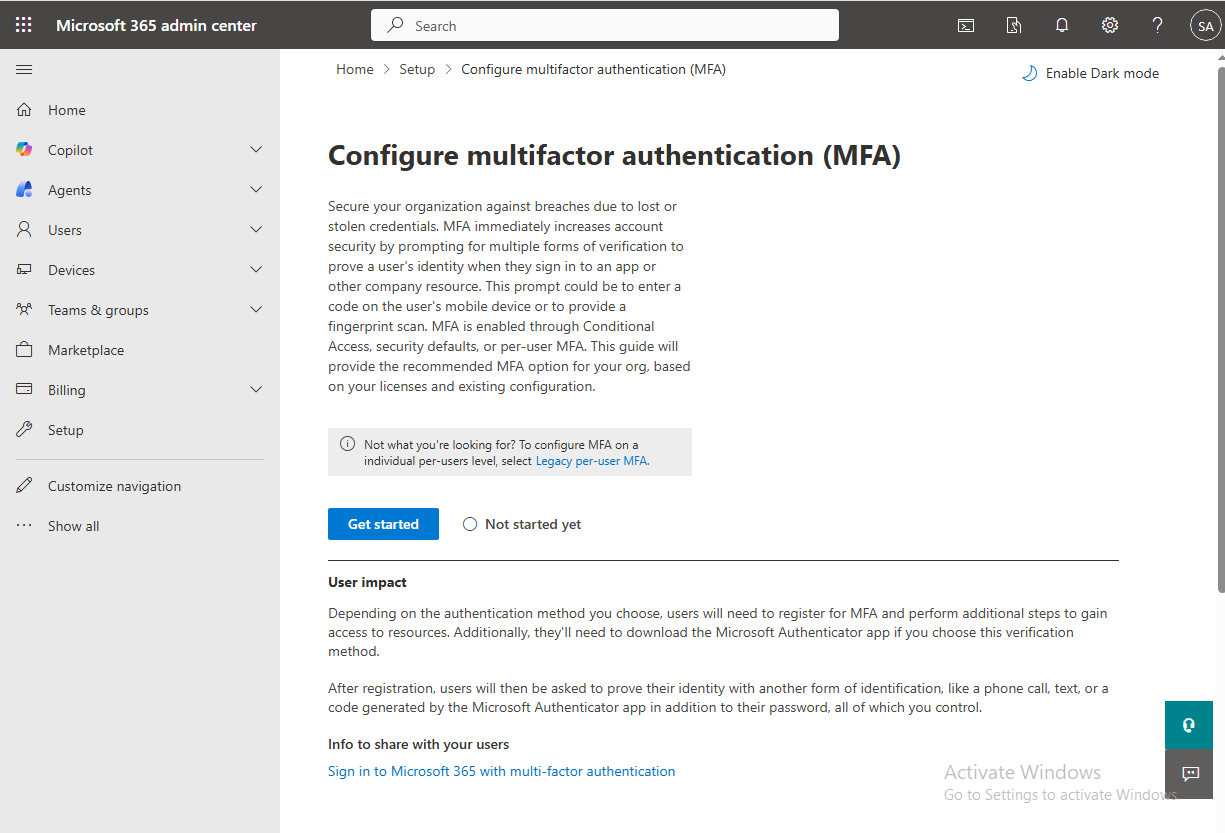
Task: Go to Setup breadcrumb
Action: [417, 69]
